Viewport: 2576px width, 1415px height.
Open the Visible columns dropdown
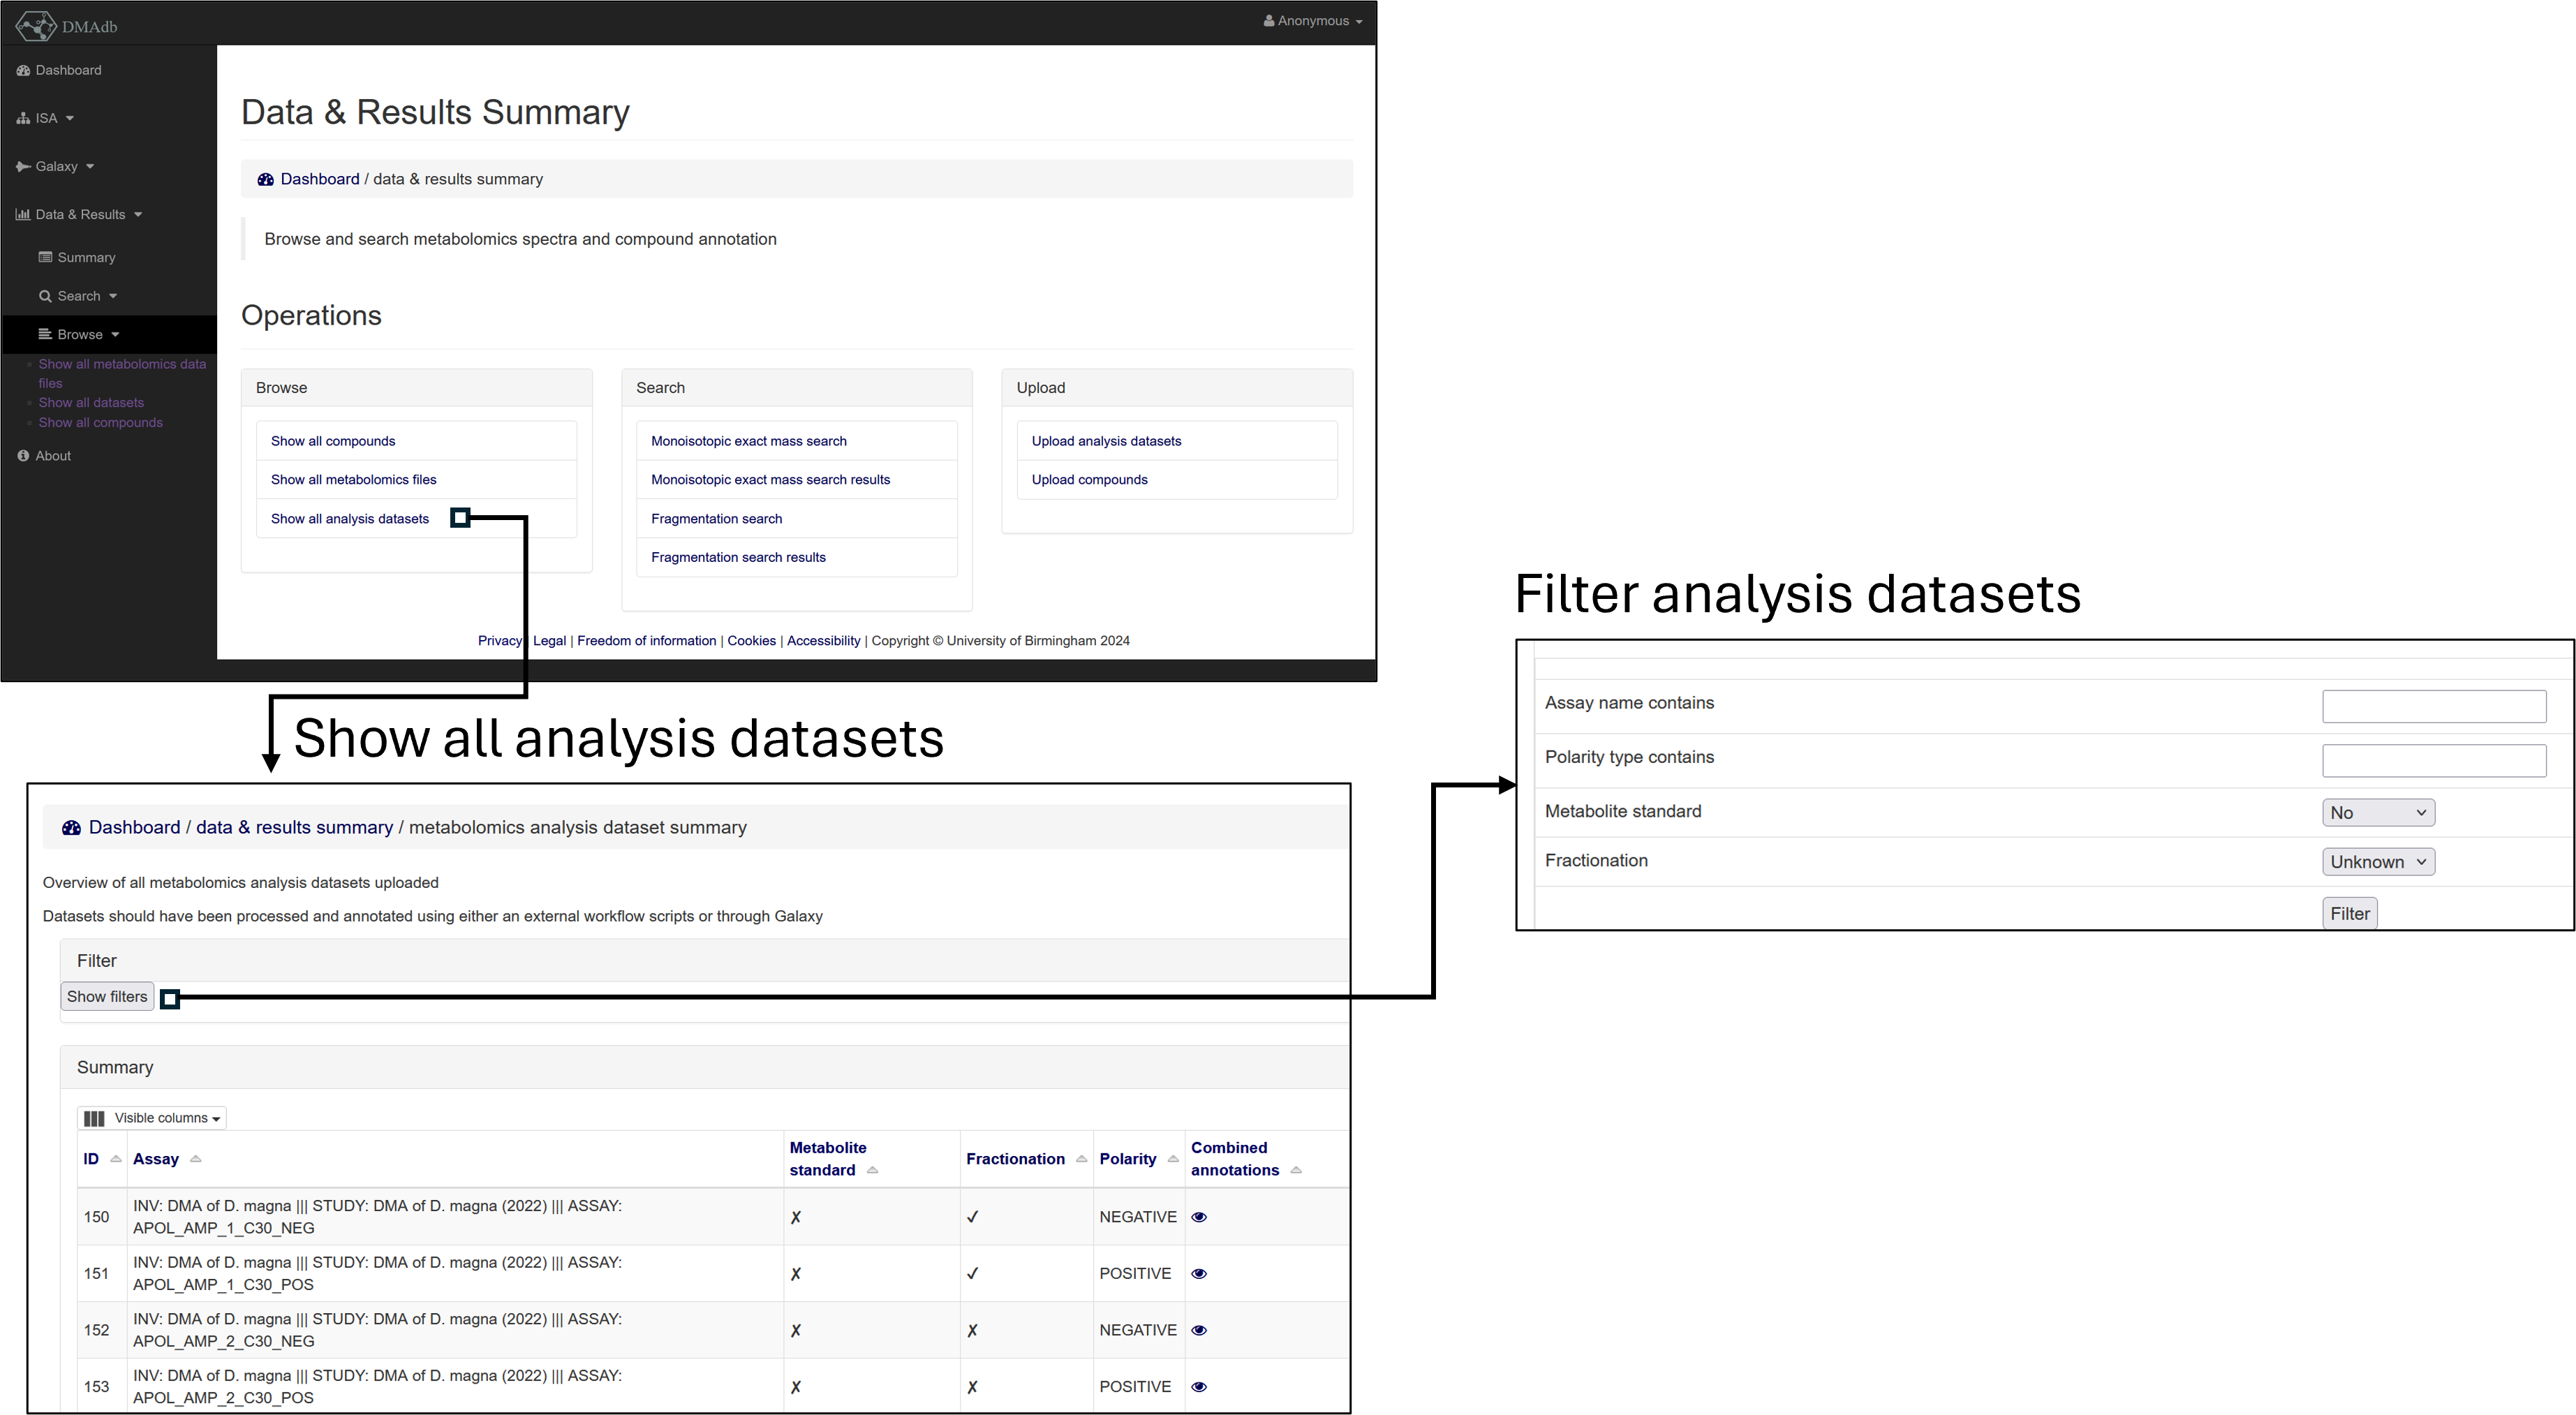point(152,1118)
